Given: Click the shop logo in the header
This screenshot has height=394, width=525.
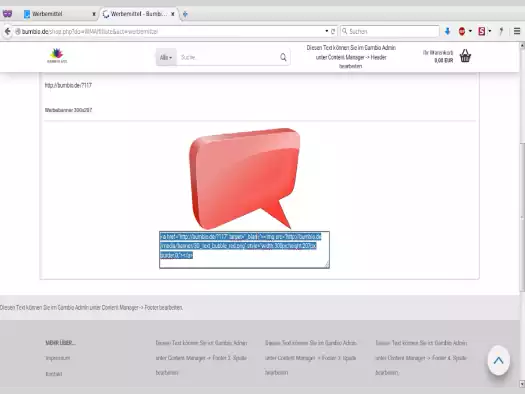Looking at the screenshot, I should [57, 56].
